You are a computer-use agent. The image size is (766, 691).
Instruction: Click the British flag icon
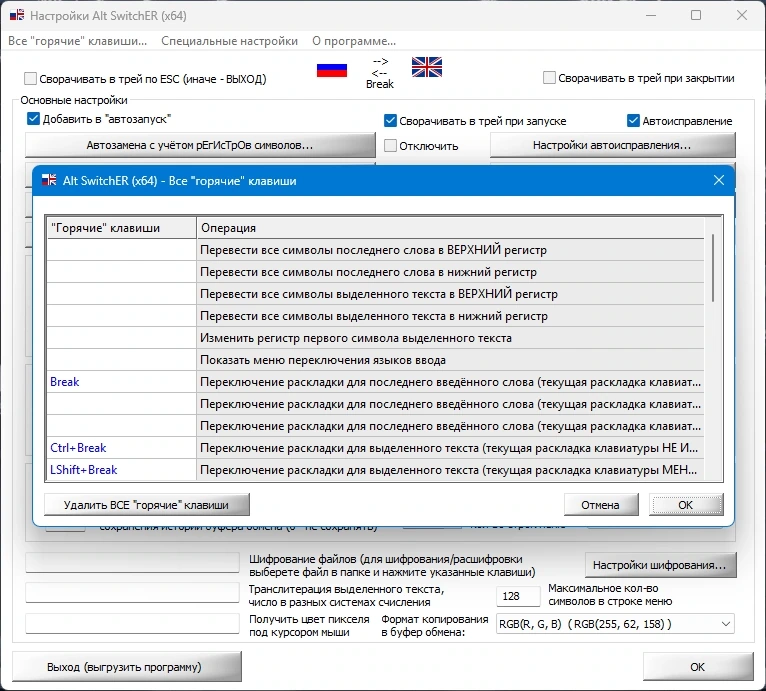[x=426, y=67]
